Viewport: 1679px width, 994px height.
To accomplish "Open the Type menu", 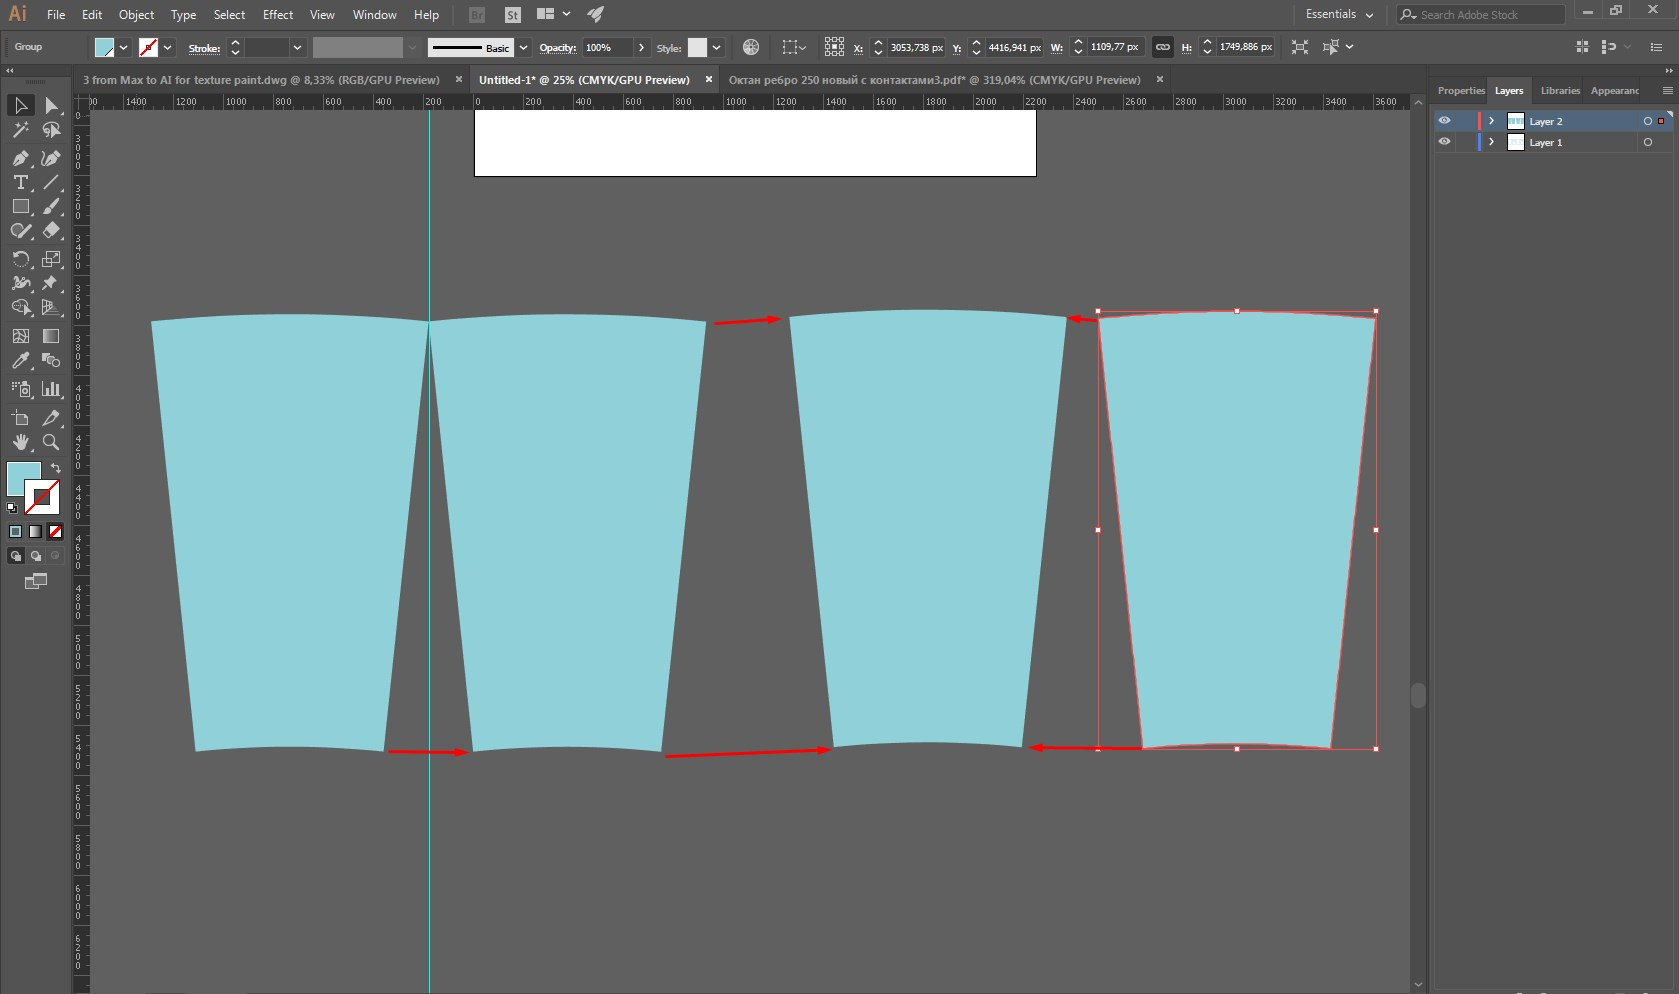I will [x=183, y=14].
